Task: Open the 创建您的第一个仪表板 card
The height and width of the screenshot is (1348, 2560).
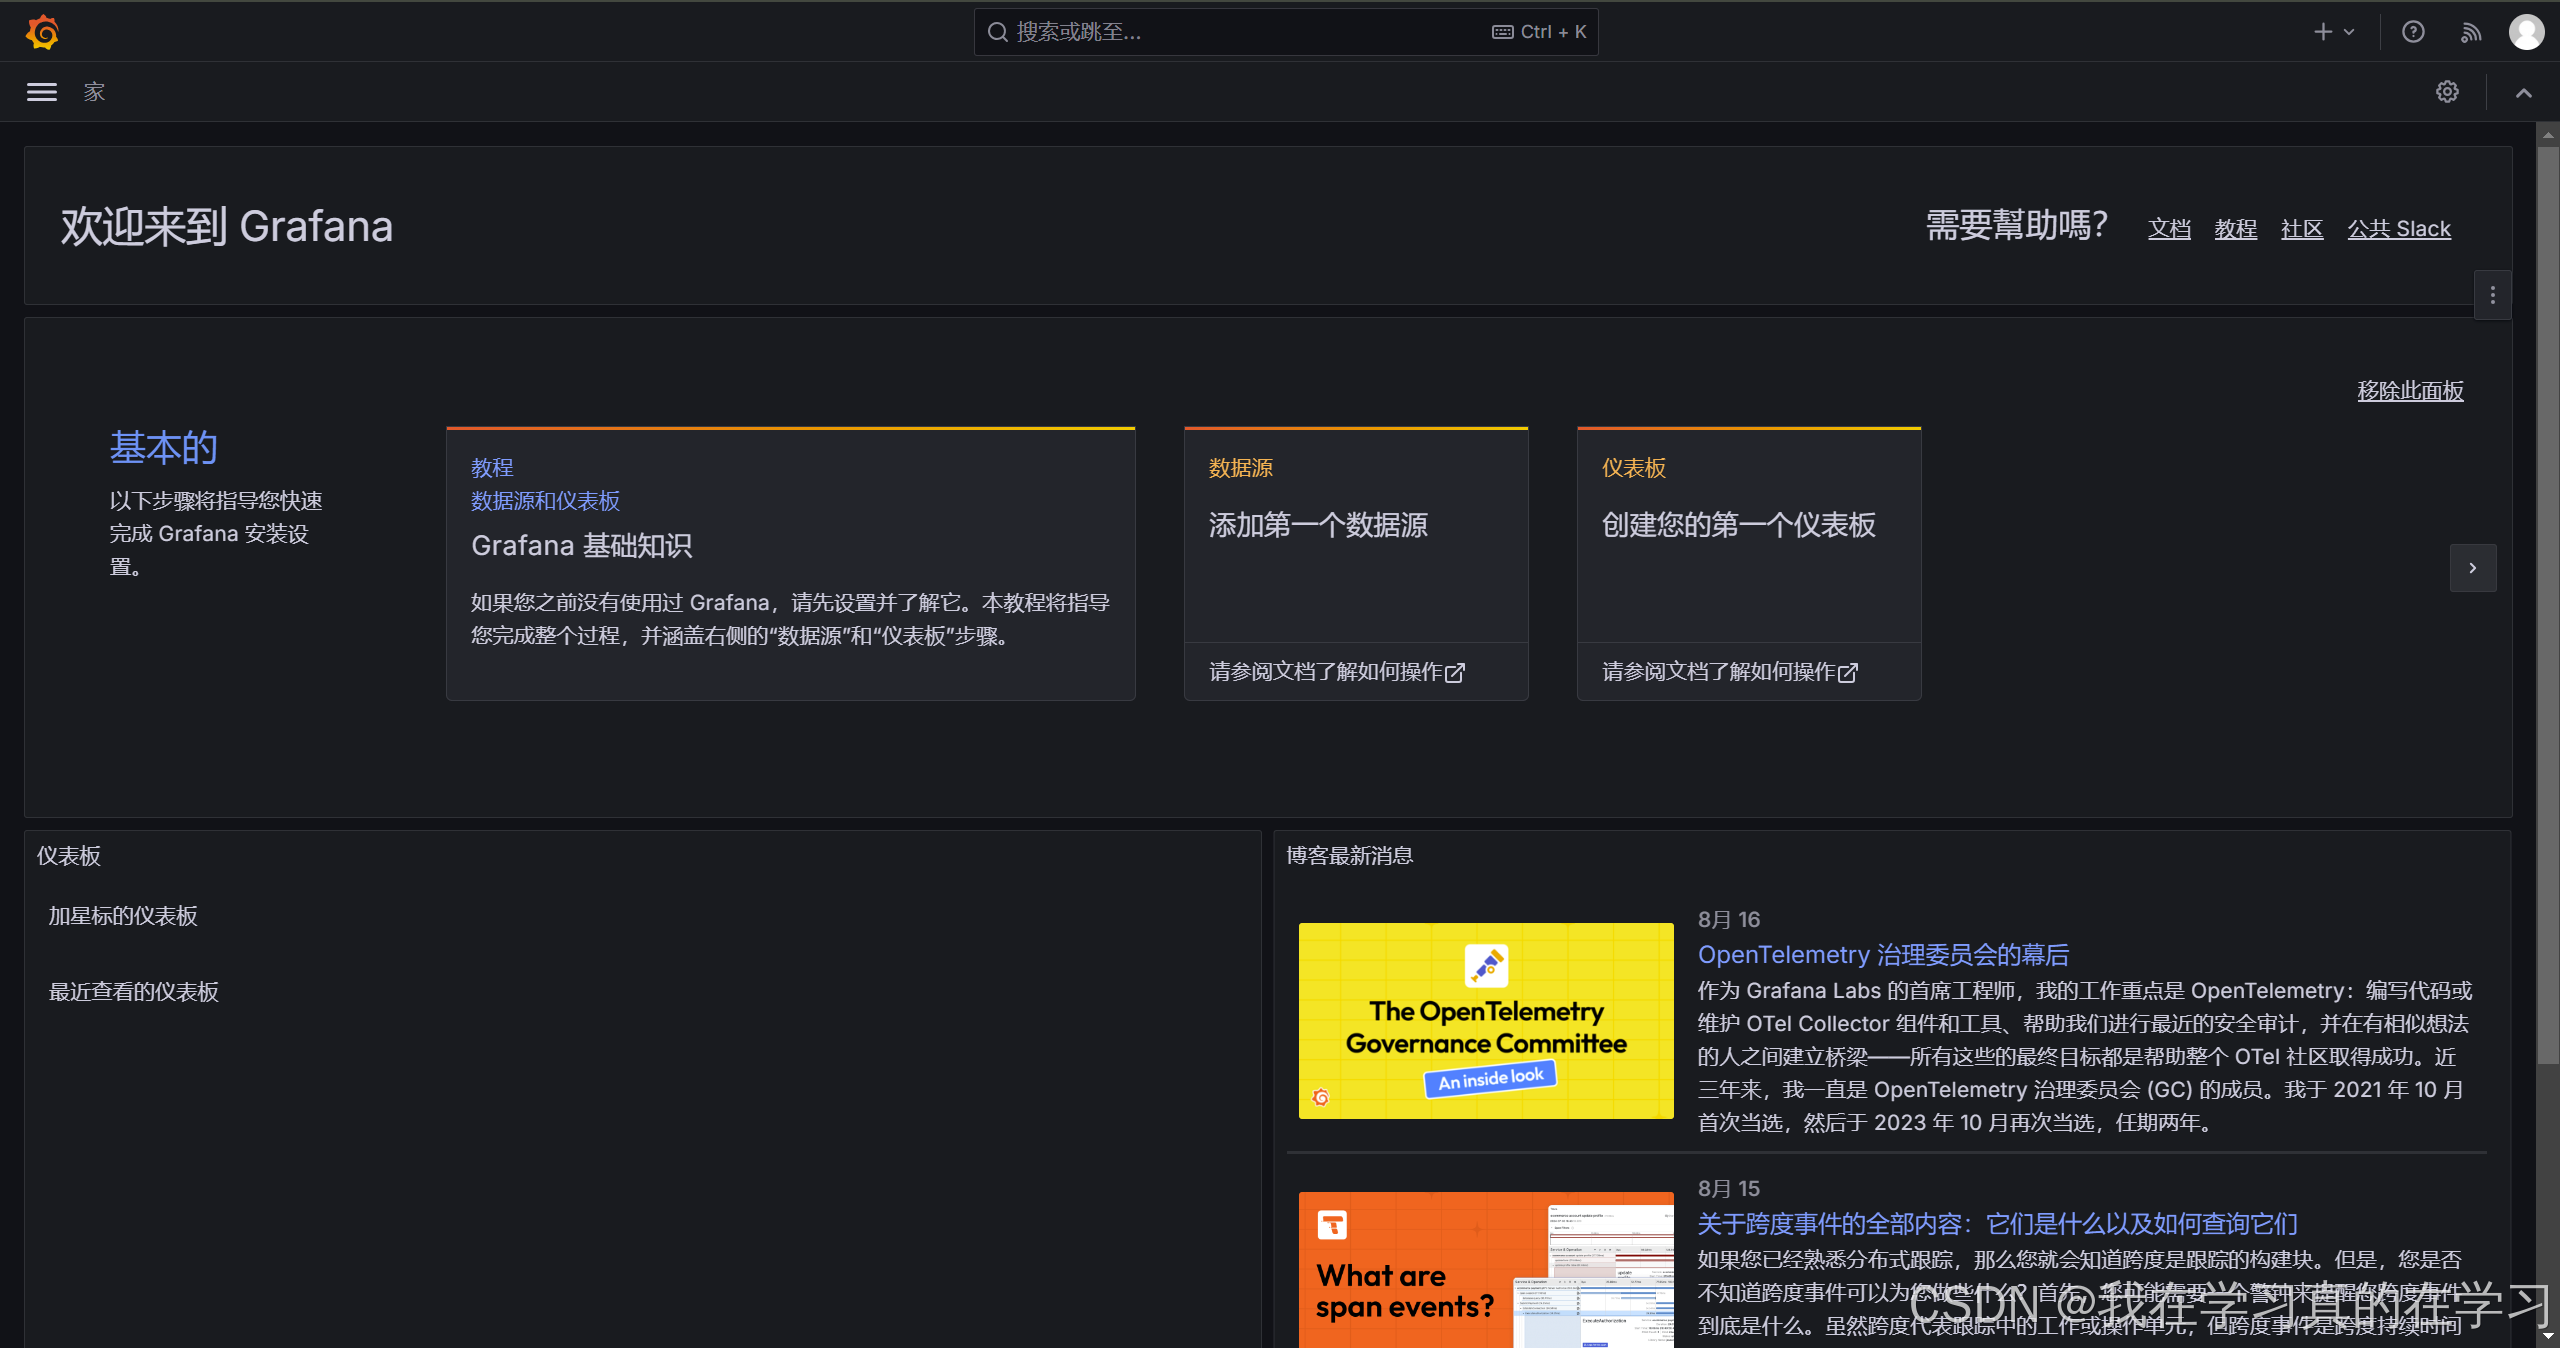Action: 1749,535
